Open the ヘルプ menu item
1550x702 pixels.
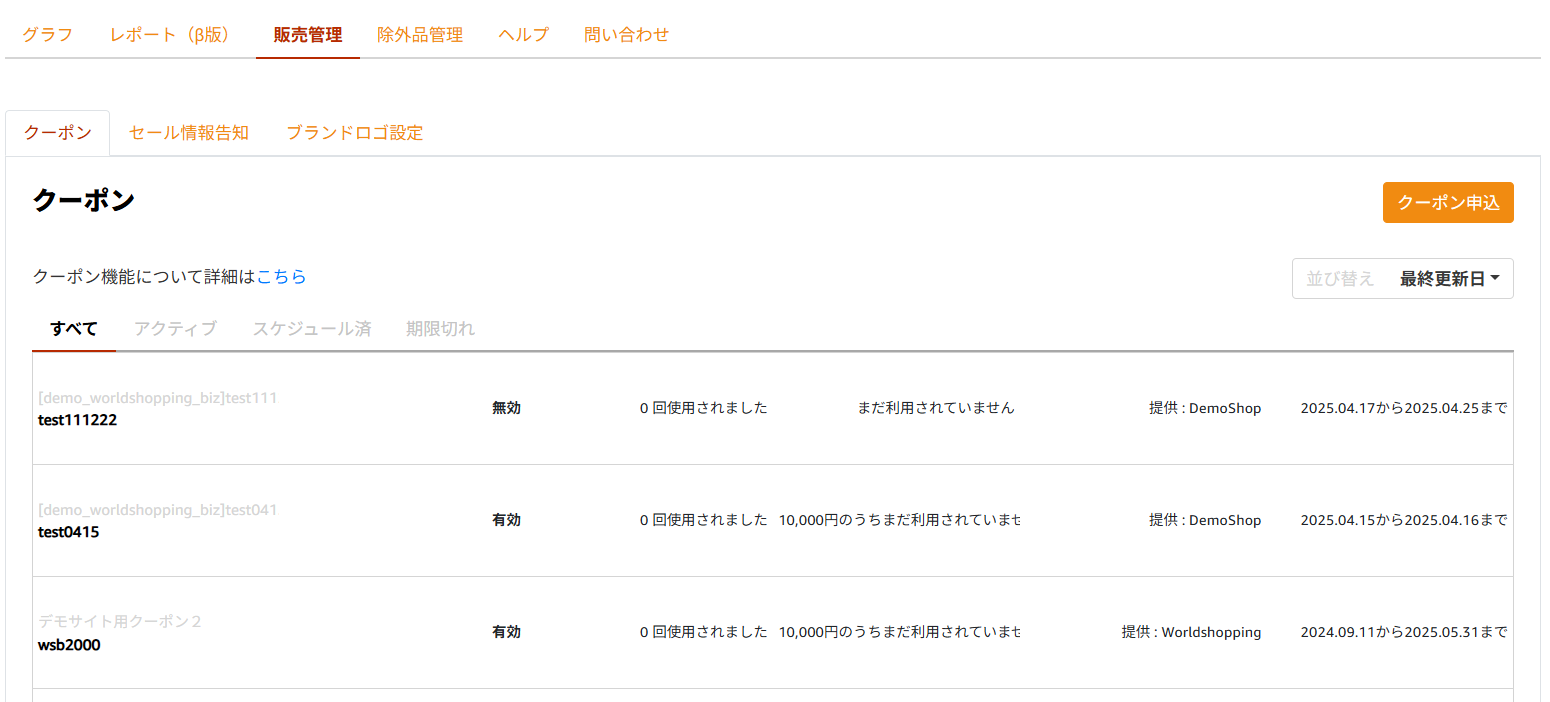pyautogui.click(x=524, y=35)
